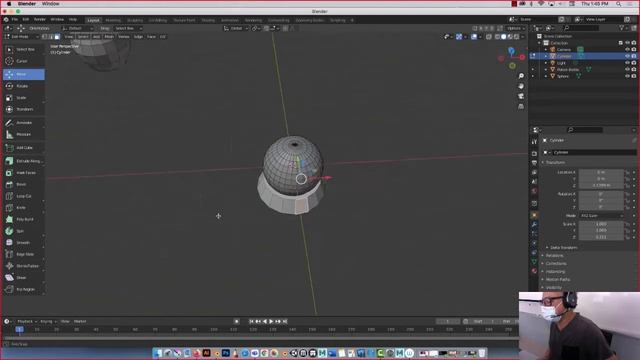Play the animation forward

tap(271, 322)
